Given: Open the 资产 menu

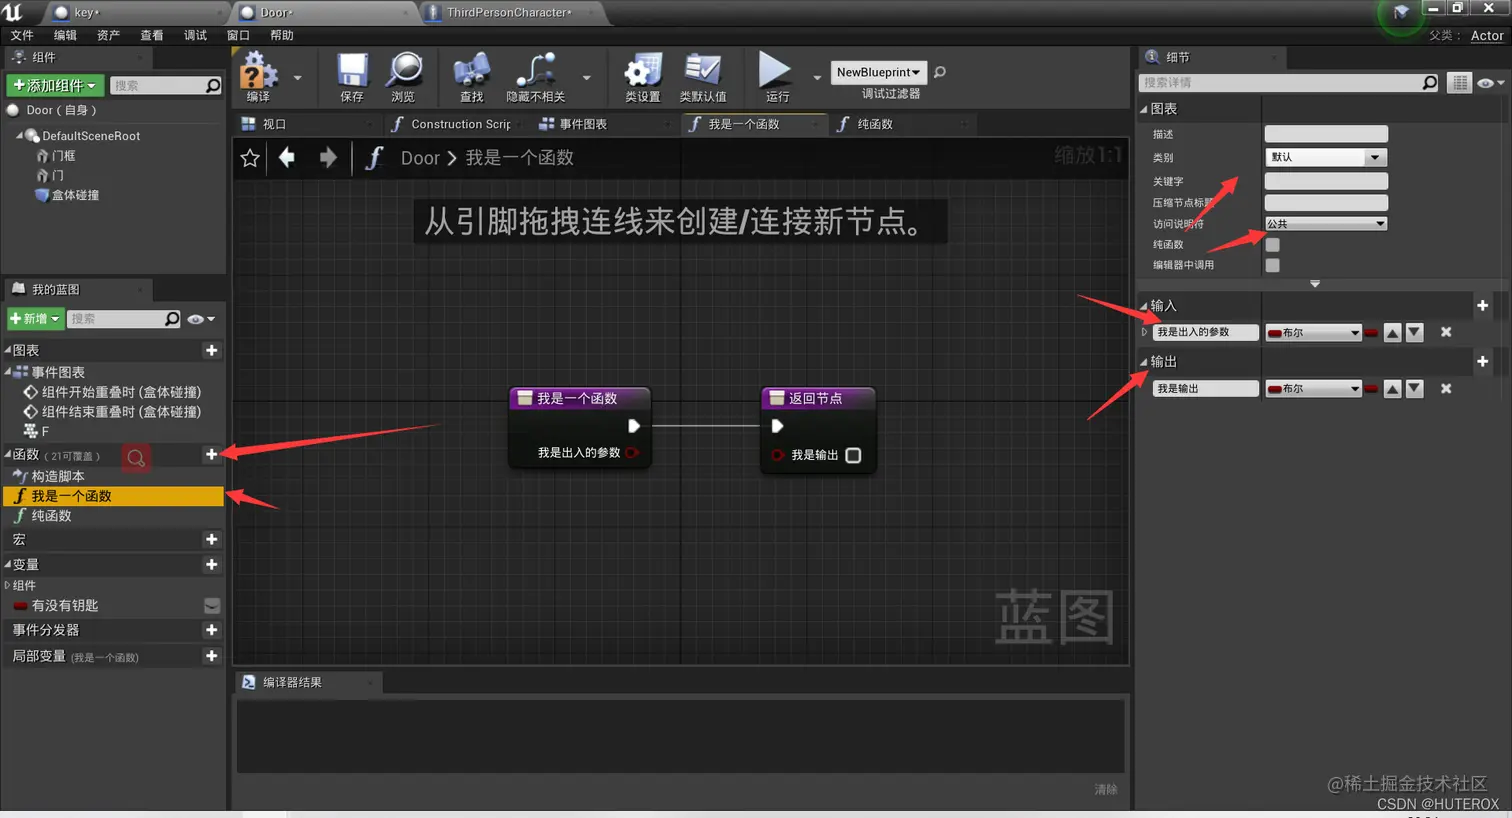Looking at the screenshot, I should (x=108, y=35).
